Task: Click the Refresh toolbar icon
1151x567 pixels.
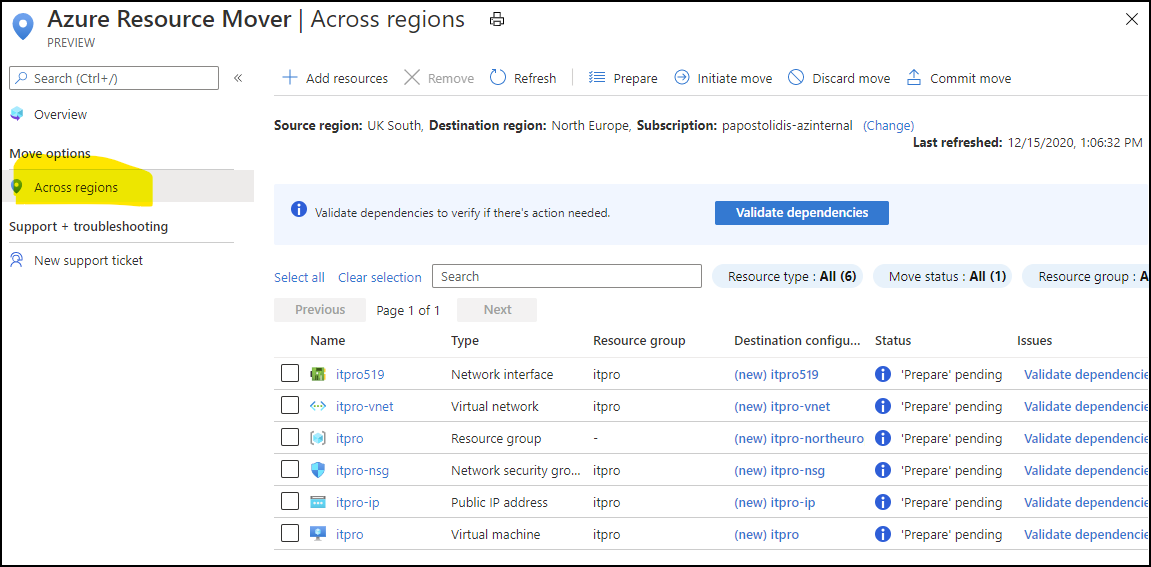Action: [498, 78]
